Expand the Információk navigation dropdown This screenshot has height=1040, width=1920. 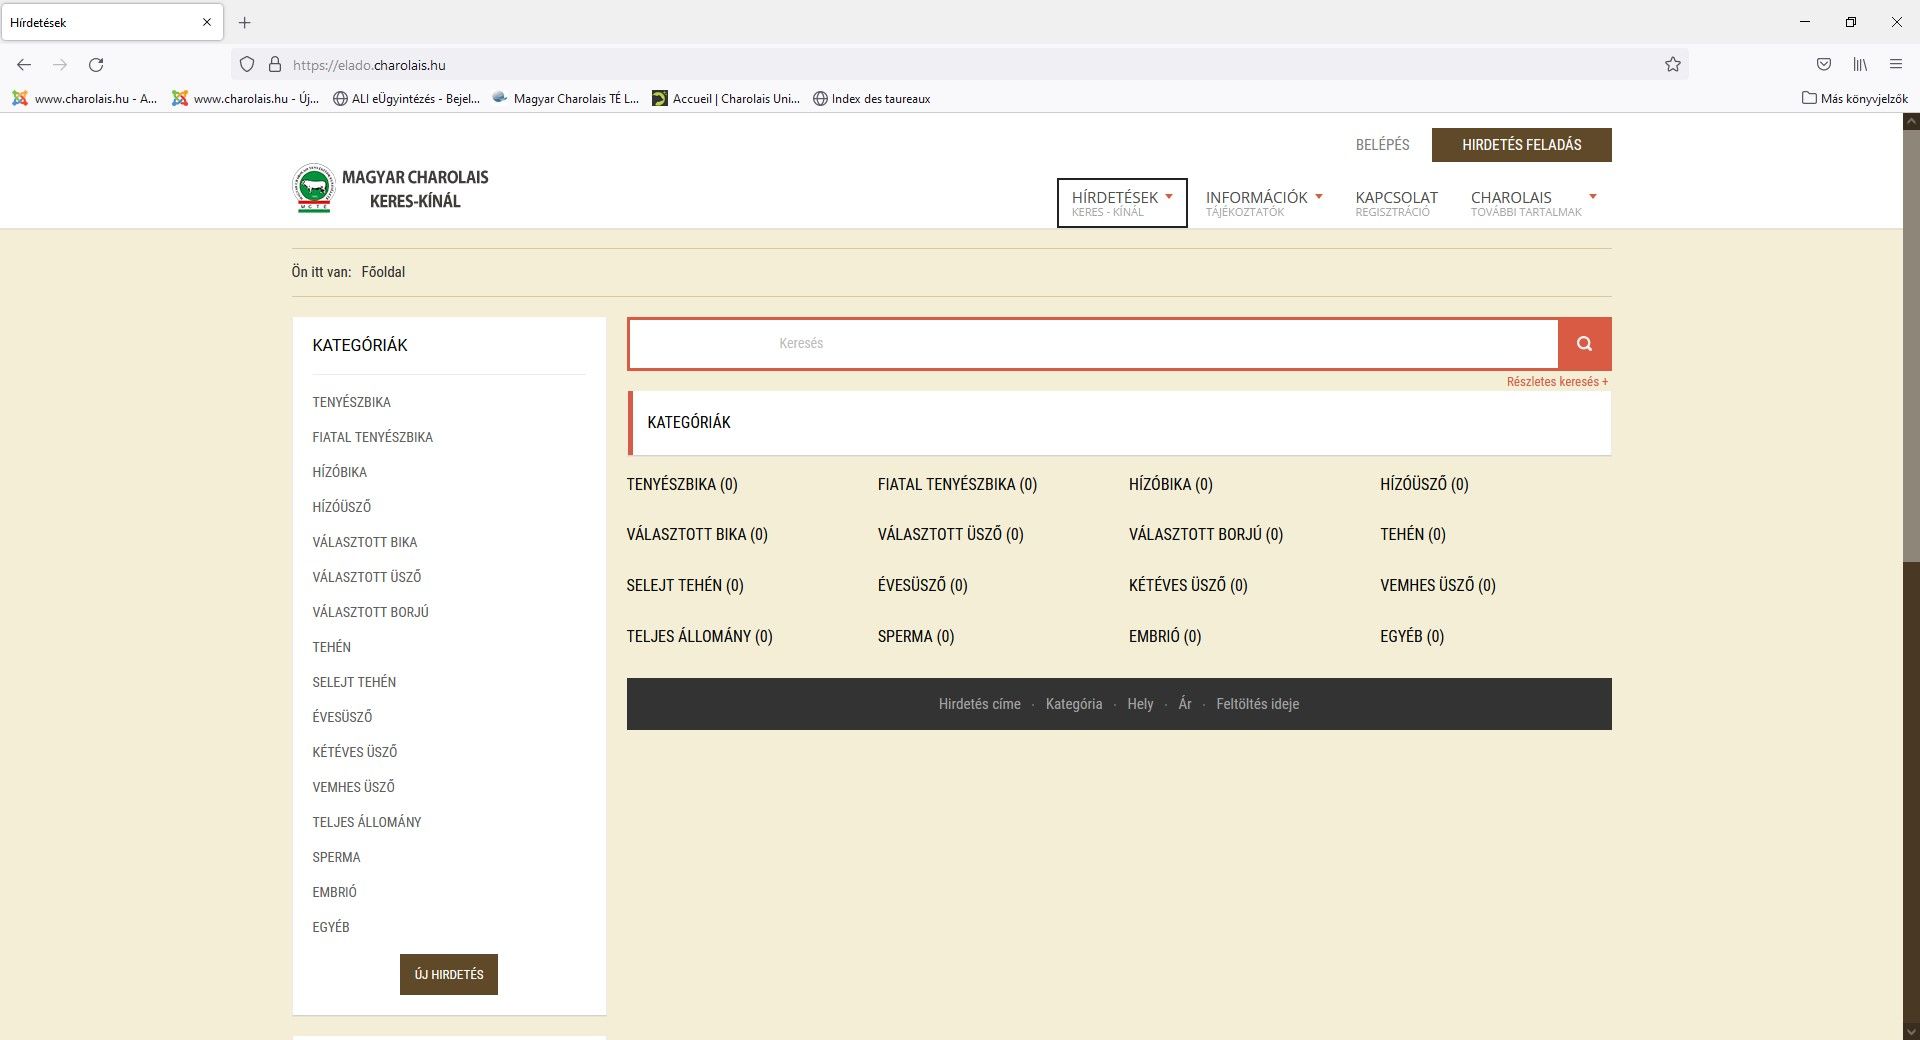tap(1263, 202)
